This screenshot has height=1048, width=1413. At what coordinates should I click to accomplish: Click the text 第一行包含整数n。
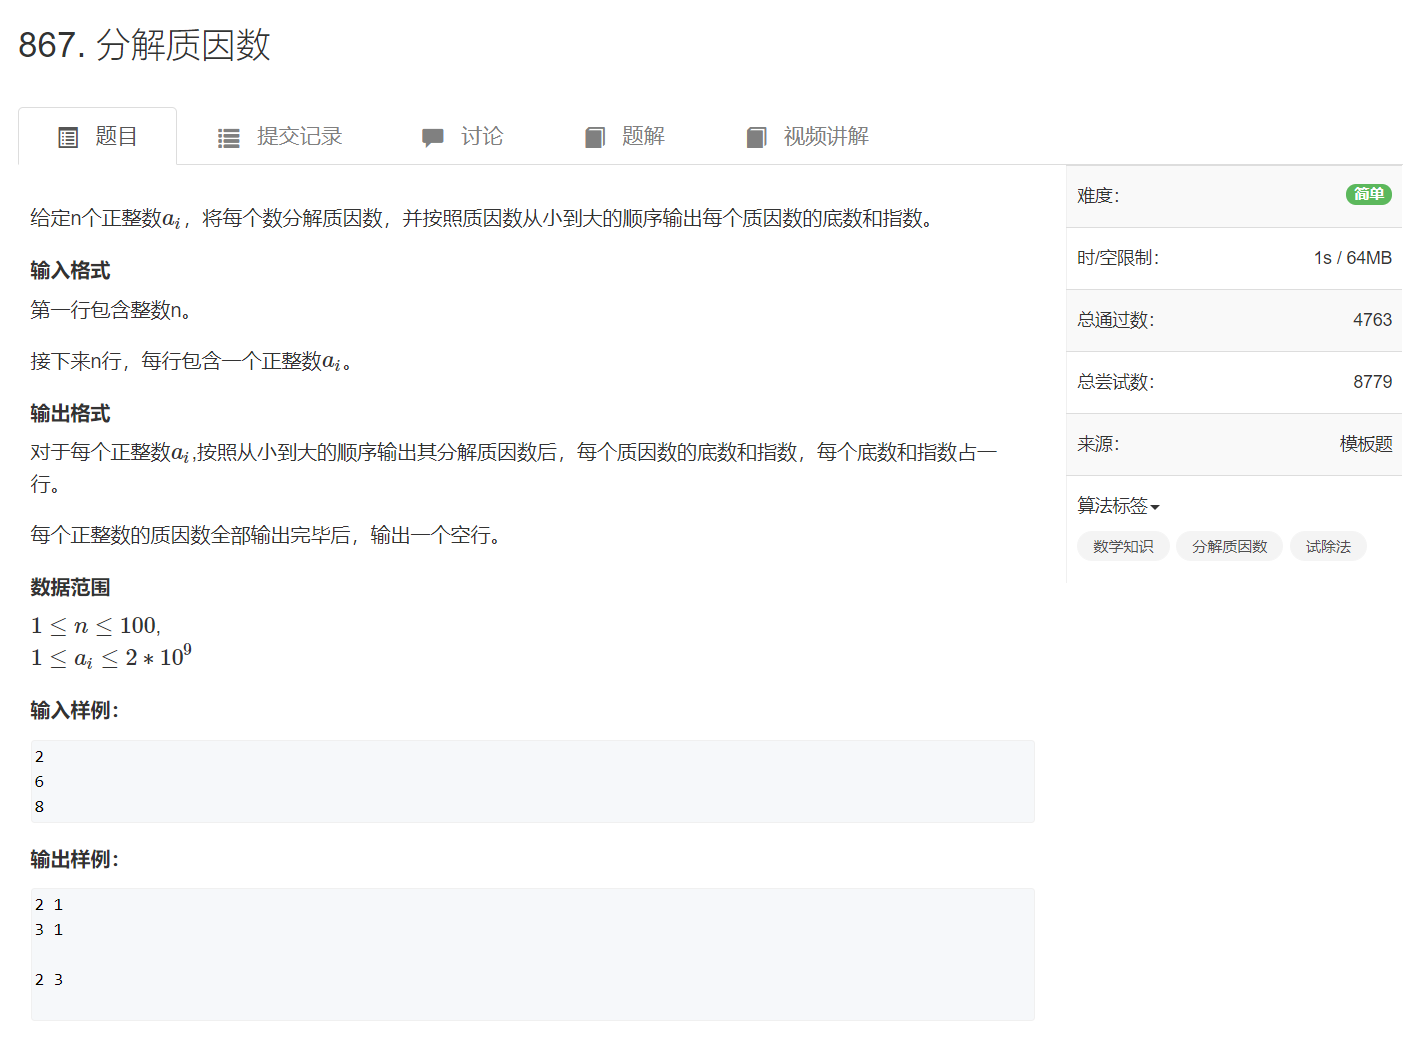tap(111, 310)
